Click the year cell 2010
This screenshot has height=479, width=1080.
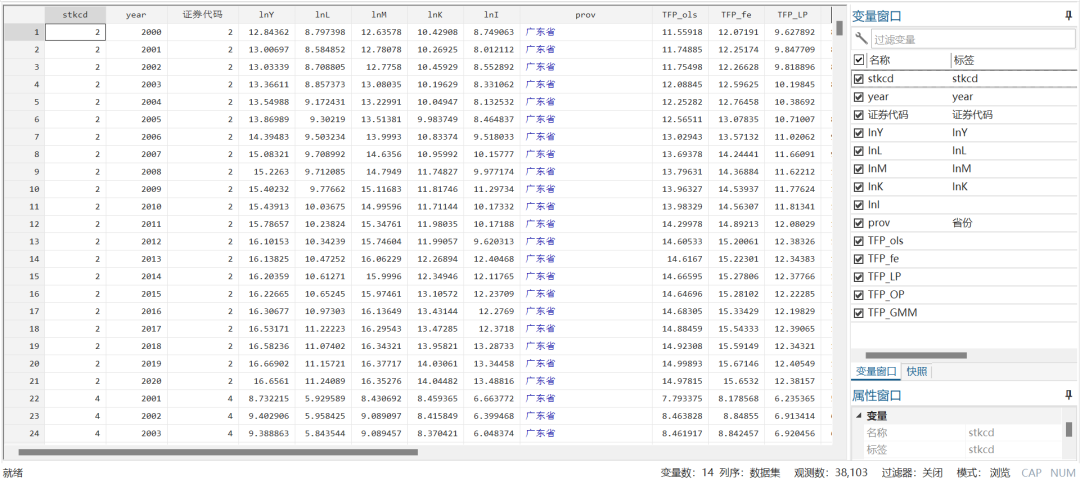coord(136,207)
